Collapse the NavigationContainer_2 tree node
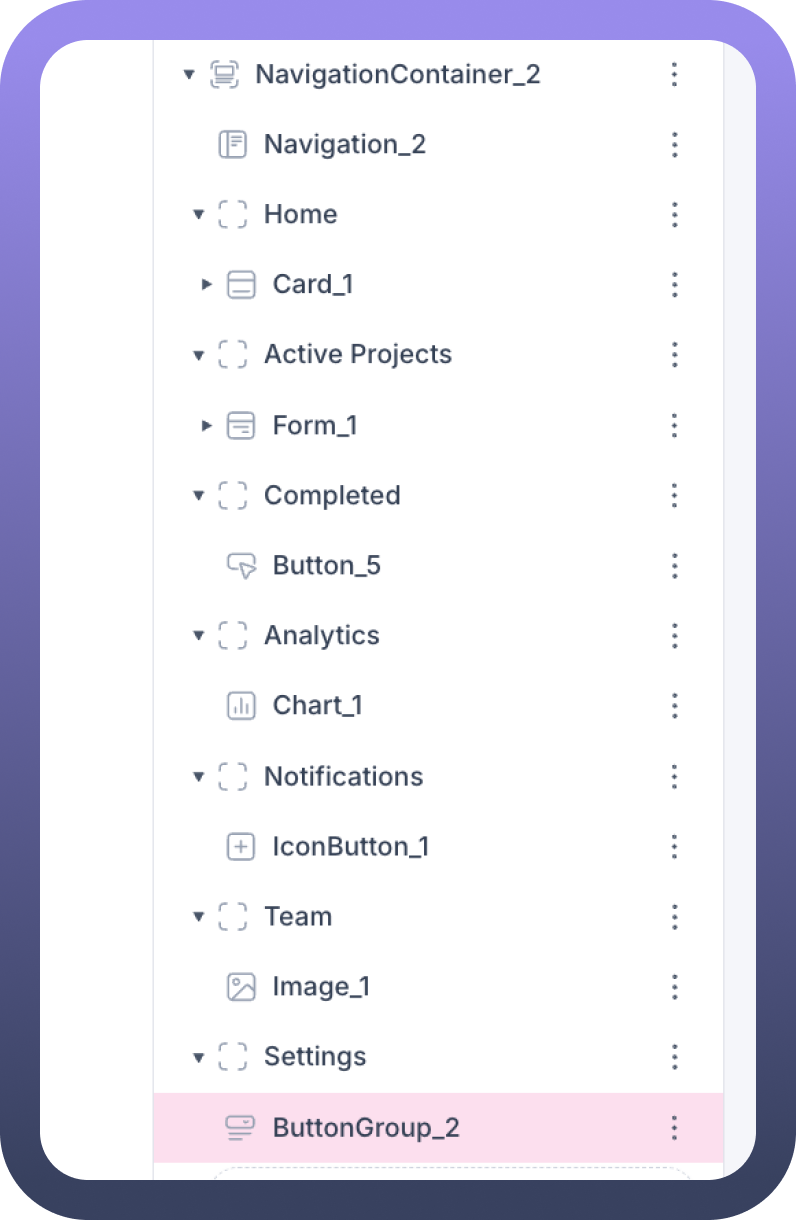 click(189, 75)
